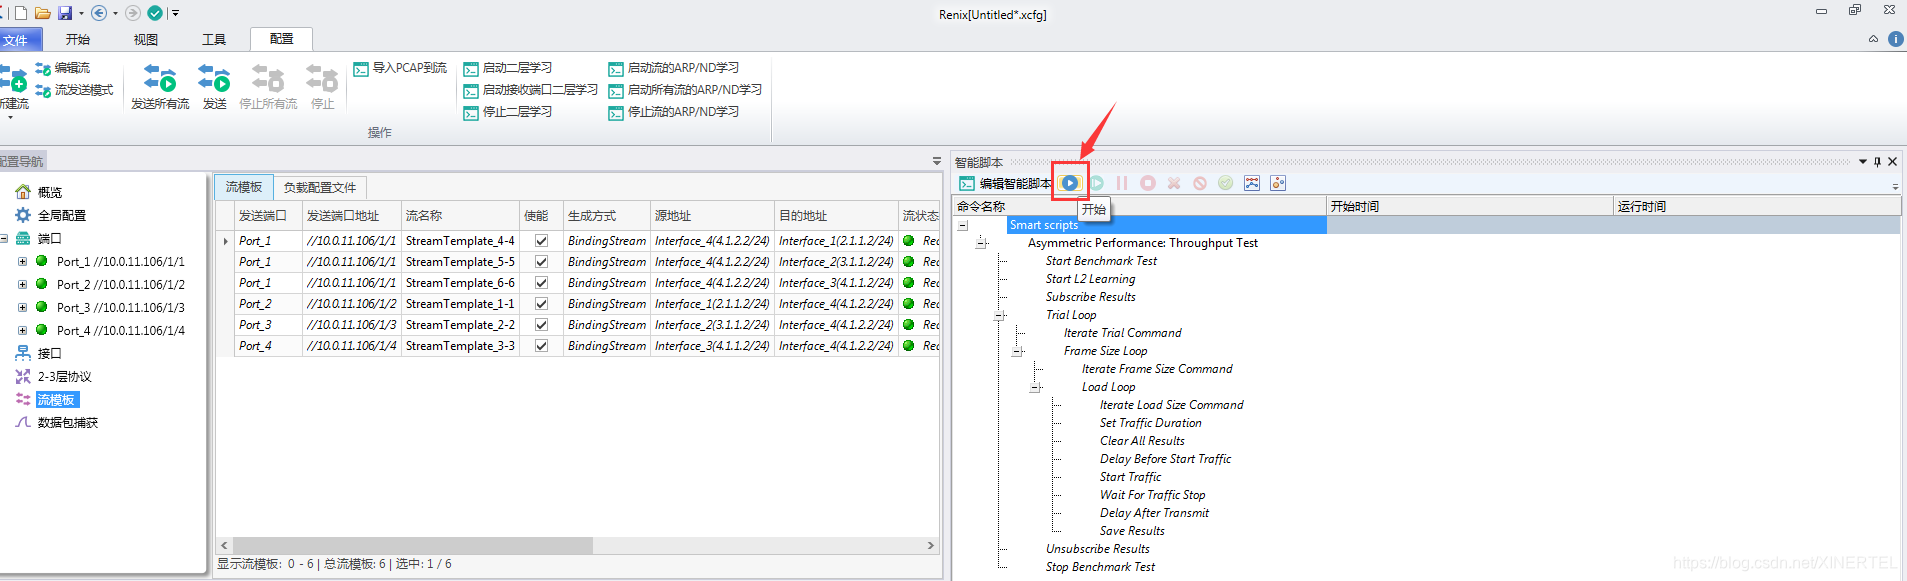Click the green check enable icon in script toolbar

(1226, 183)
